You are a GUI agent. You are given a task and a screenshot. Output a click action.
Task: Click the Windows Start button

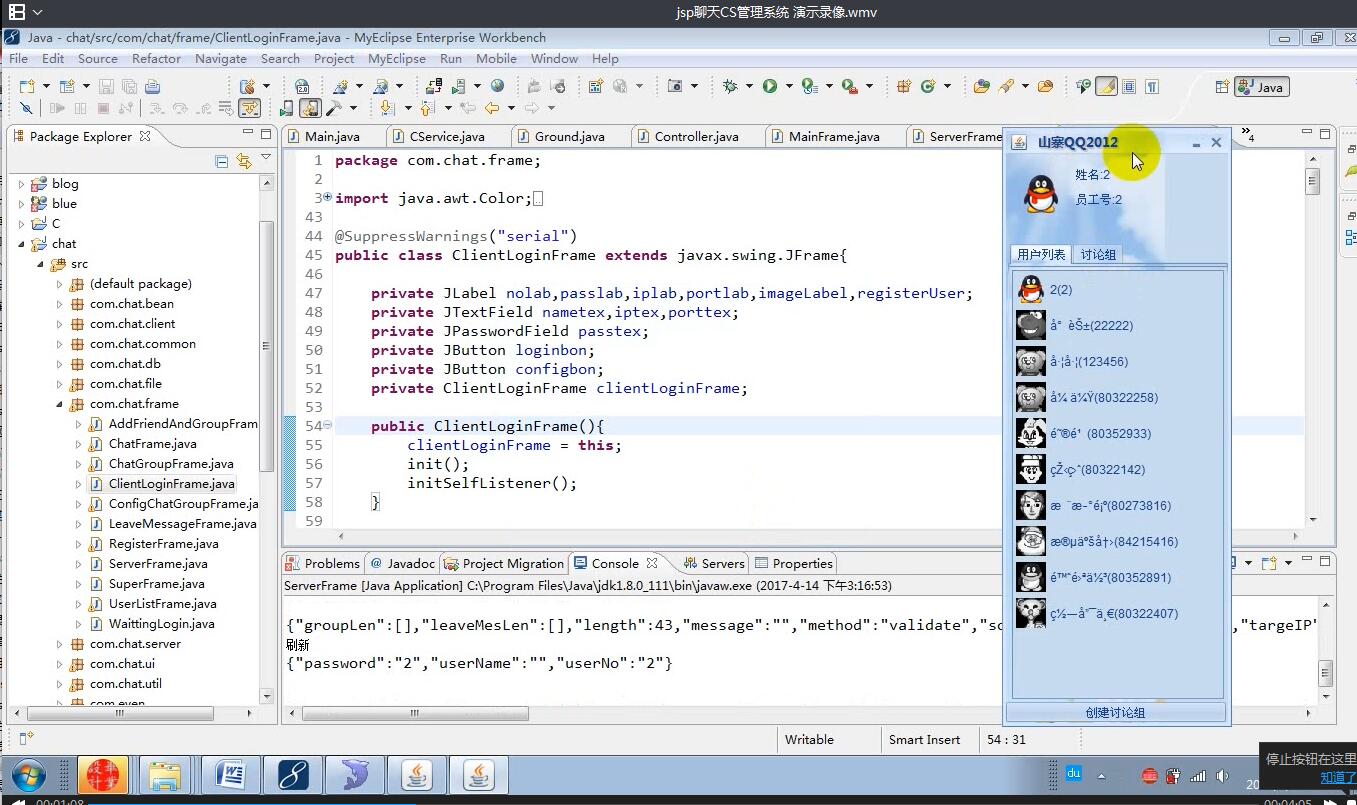coord(29,776)
